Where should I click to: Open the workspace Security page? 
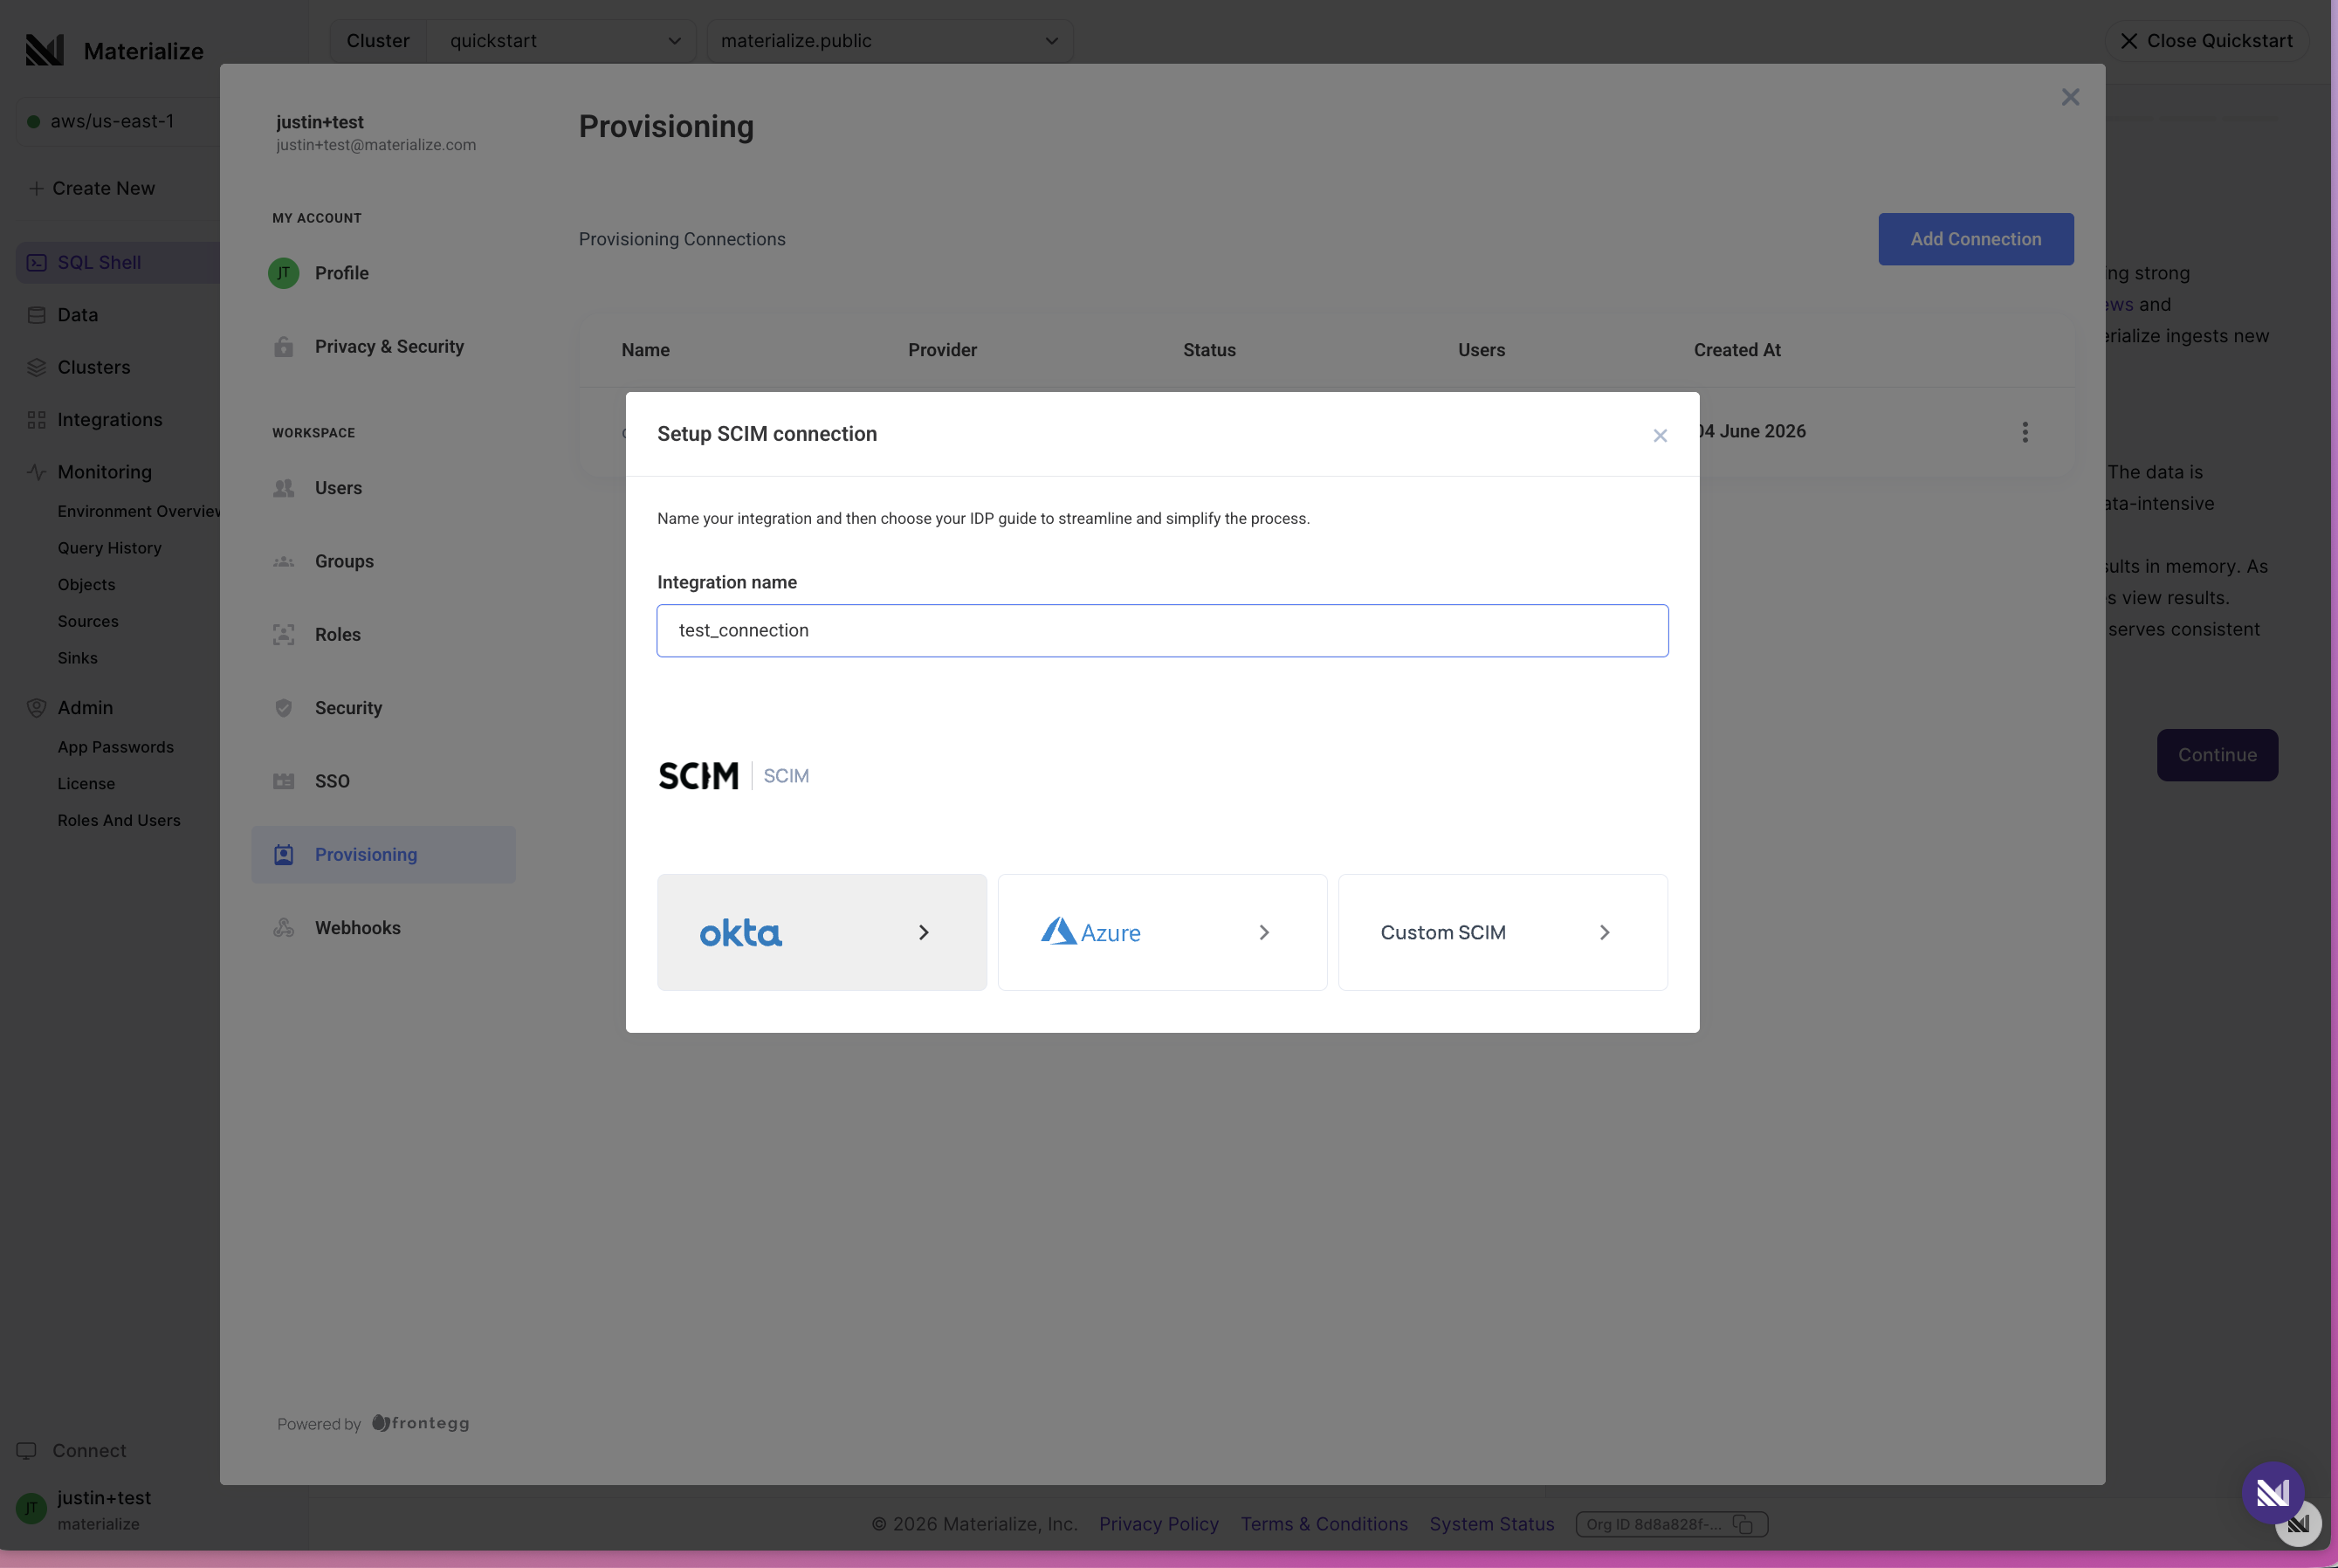[x=383, y=707]
